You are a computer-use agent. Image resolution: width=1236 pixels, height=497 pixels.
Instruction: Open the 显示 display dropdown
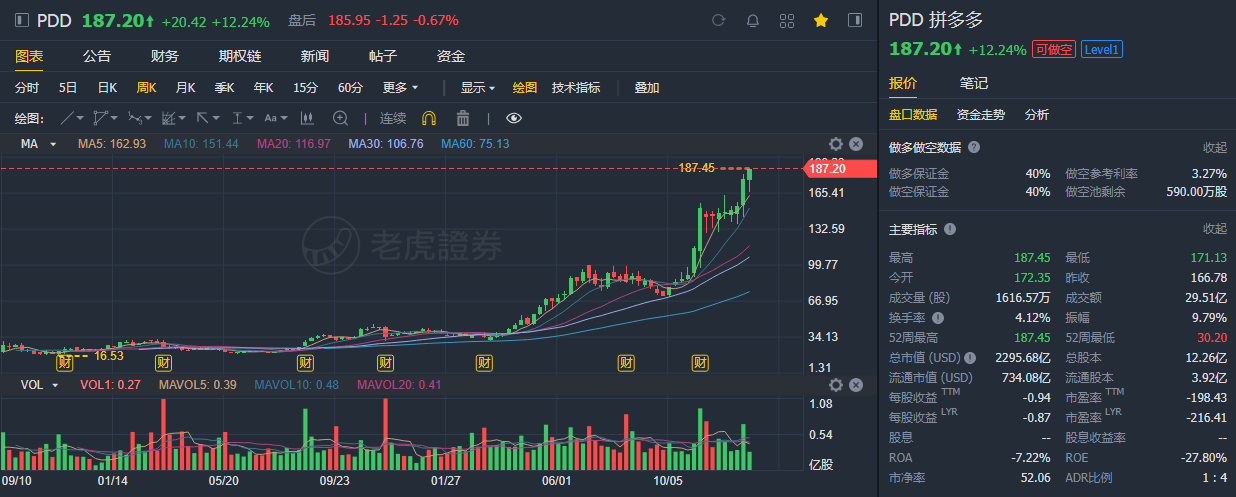click(477, 87)
